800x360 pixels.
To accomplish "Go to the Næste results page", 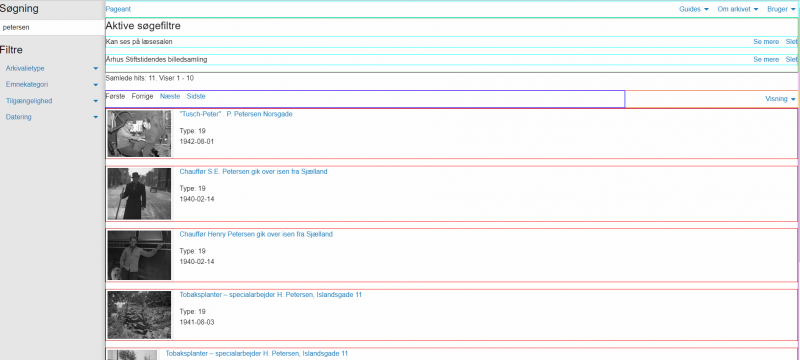I will click(170, 96).
